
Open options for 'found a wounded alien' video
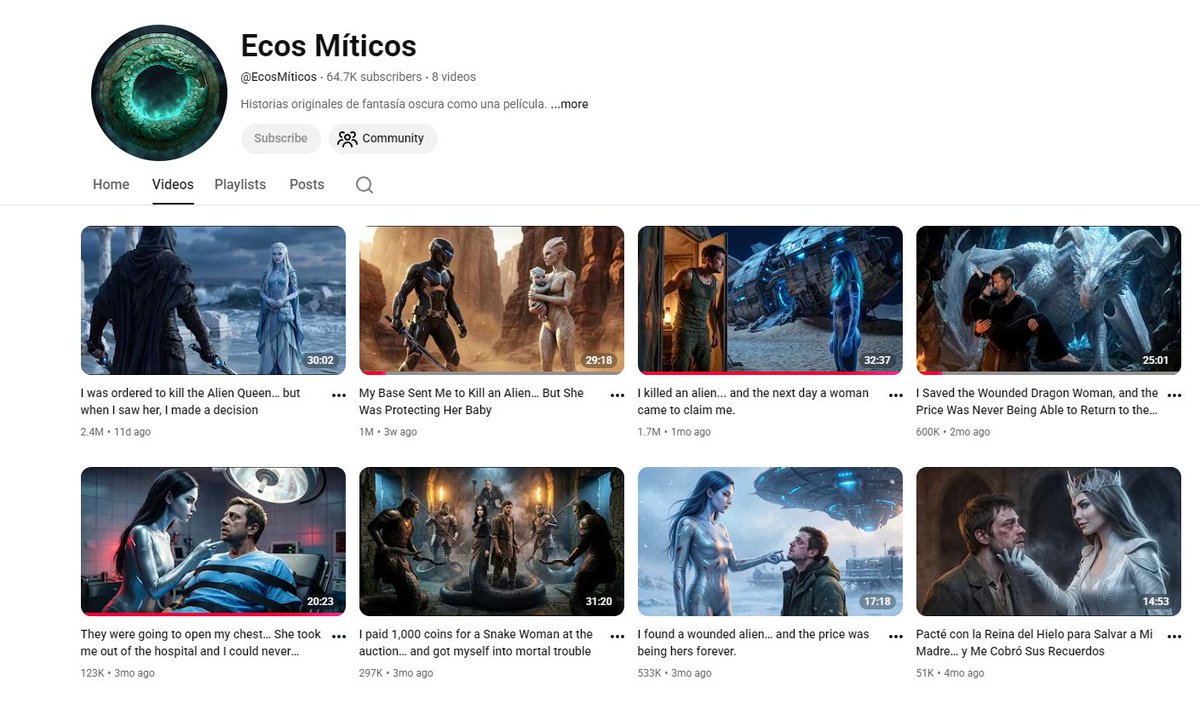click(896, 636)
